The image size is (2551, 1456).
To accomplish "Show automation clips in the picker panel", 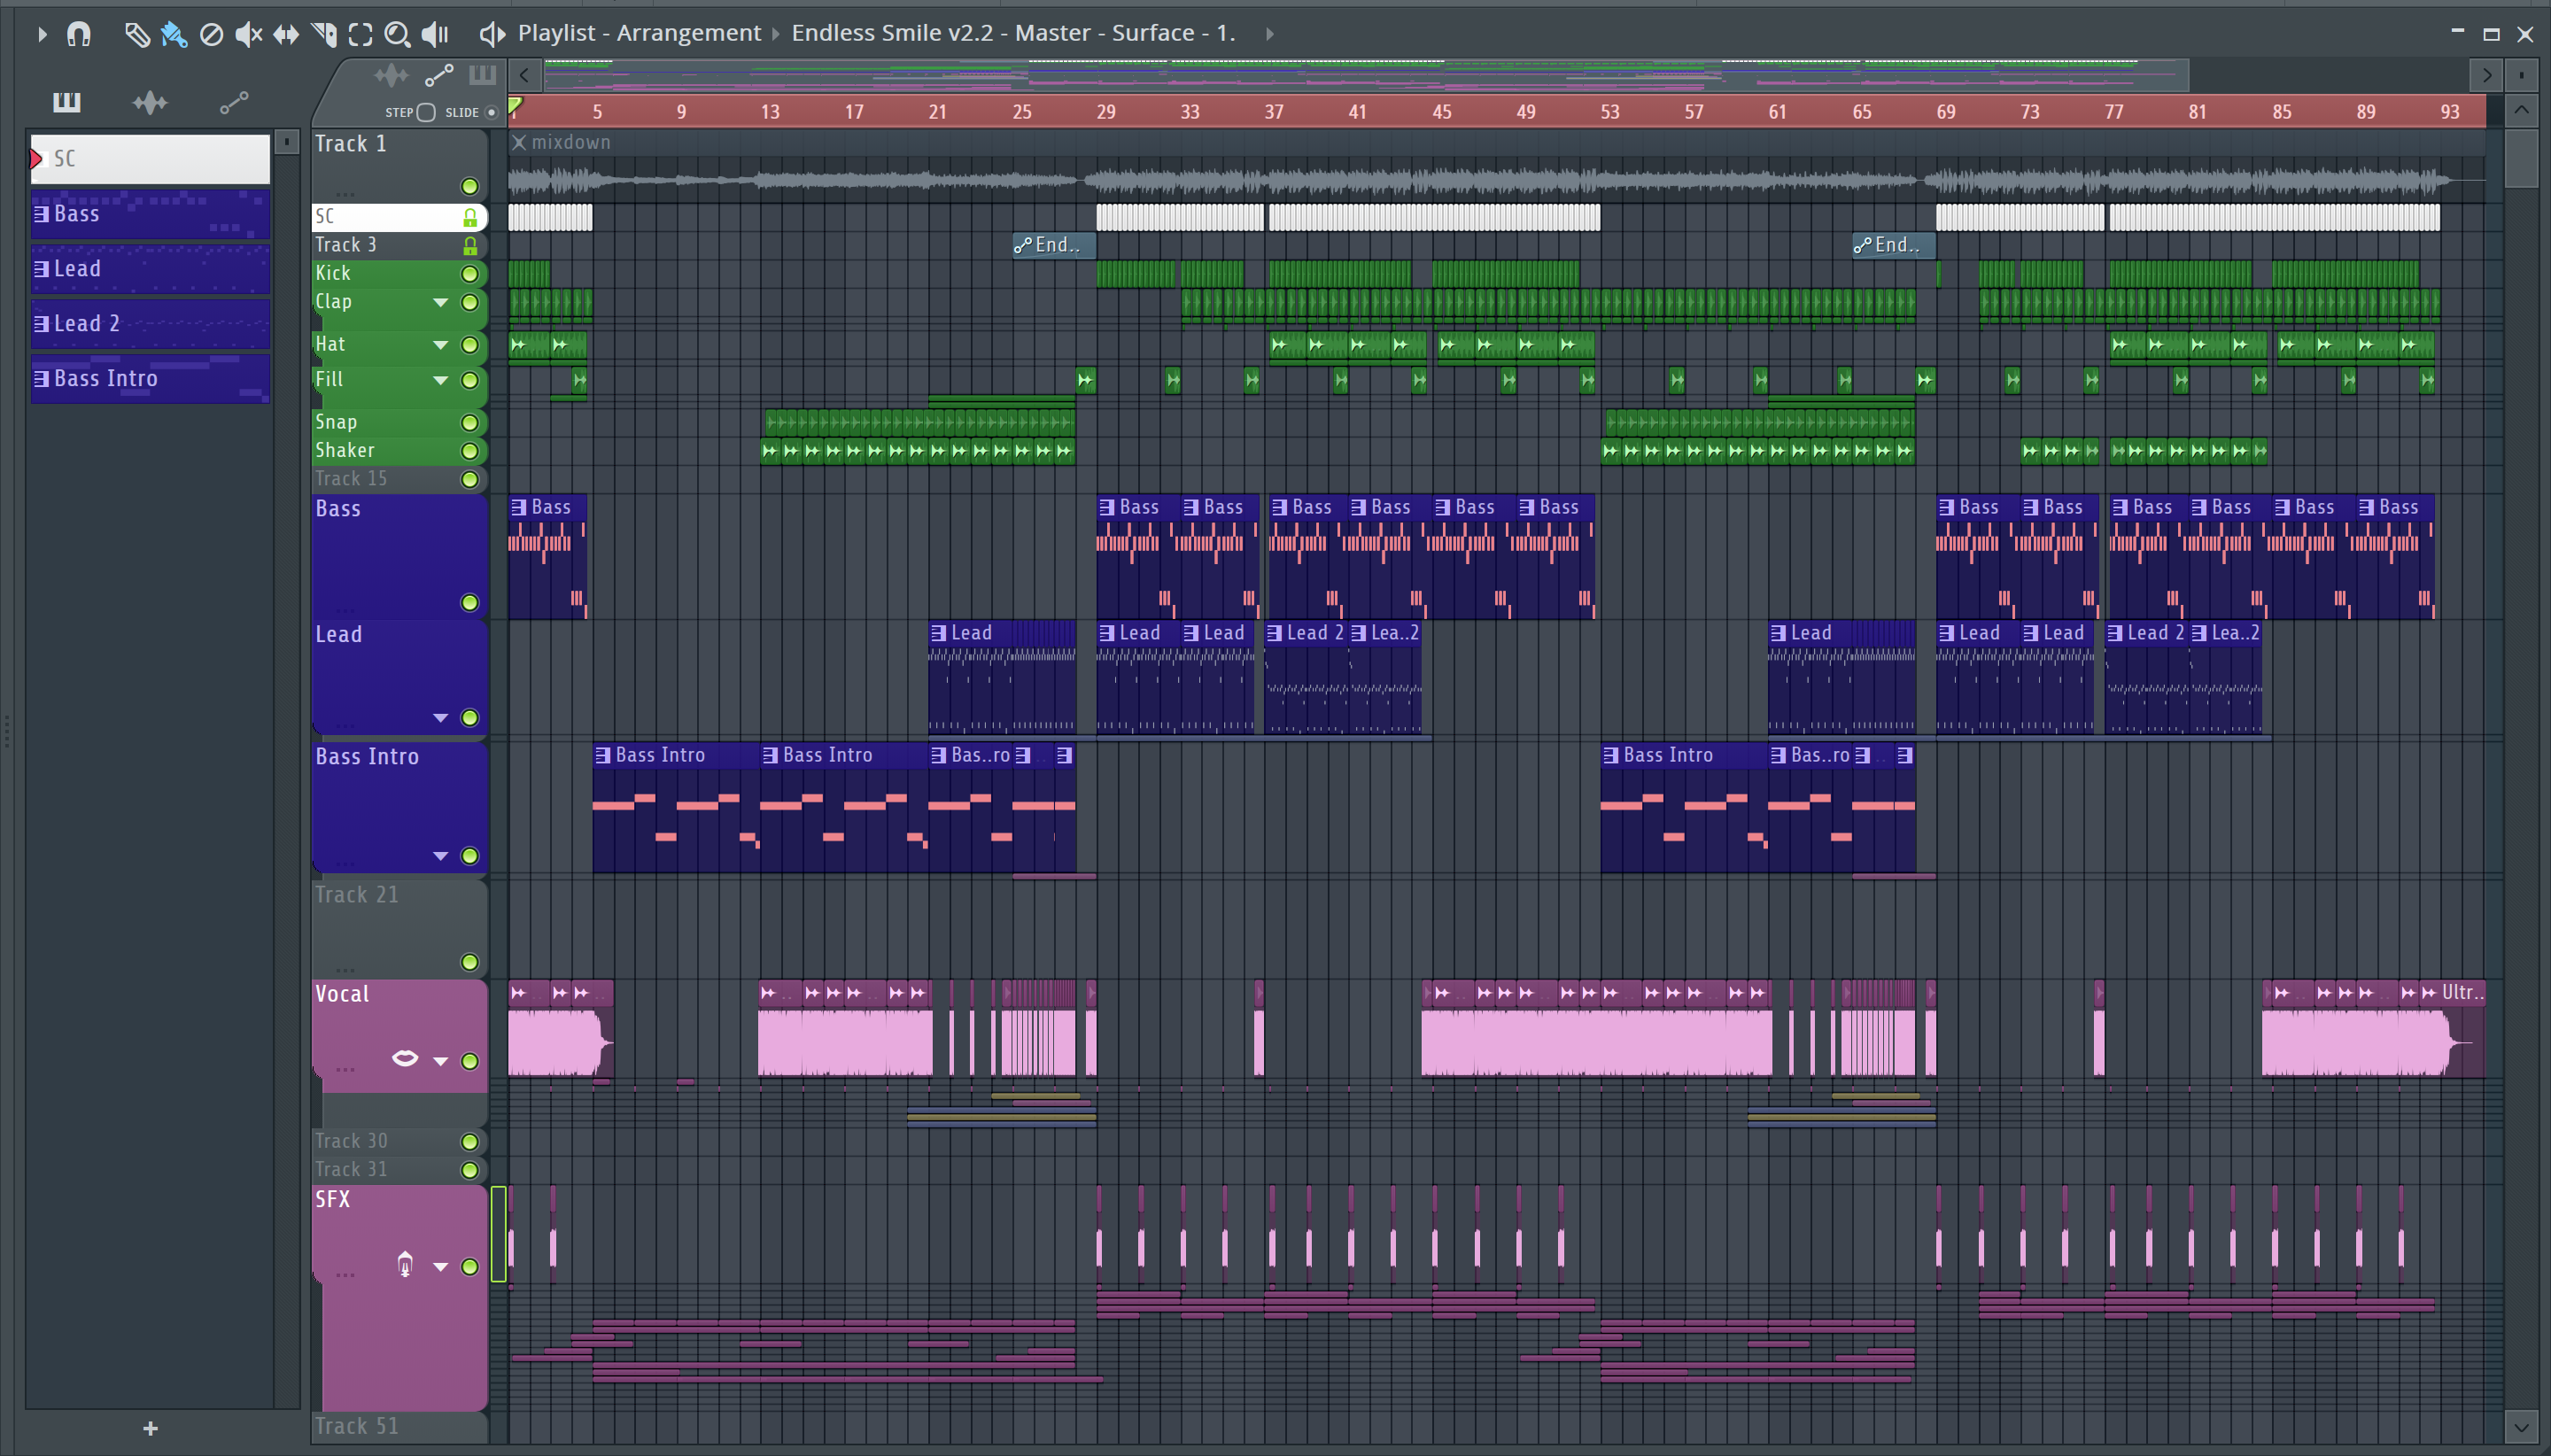I will tap(234, 102).
